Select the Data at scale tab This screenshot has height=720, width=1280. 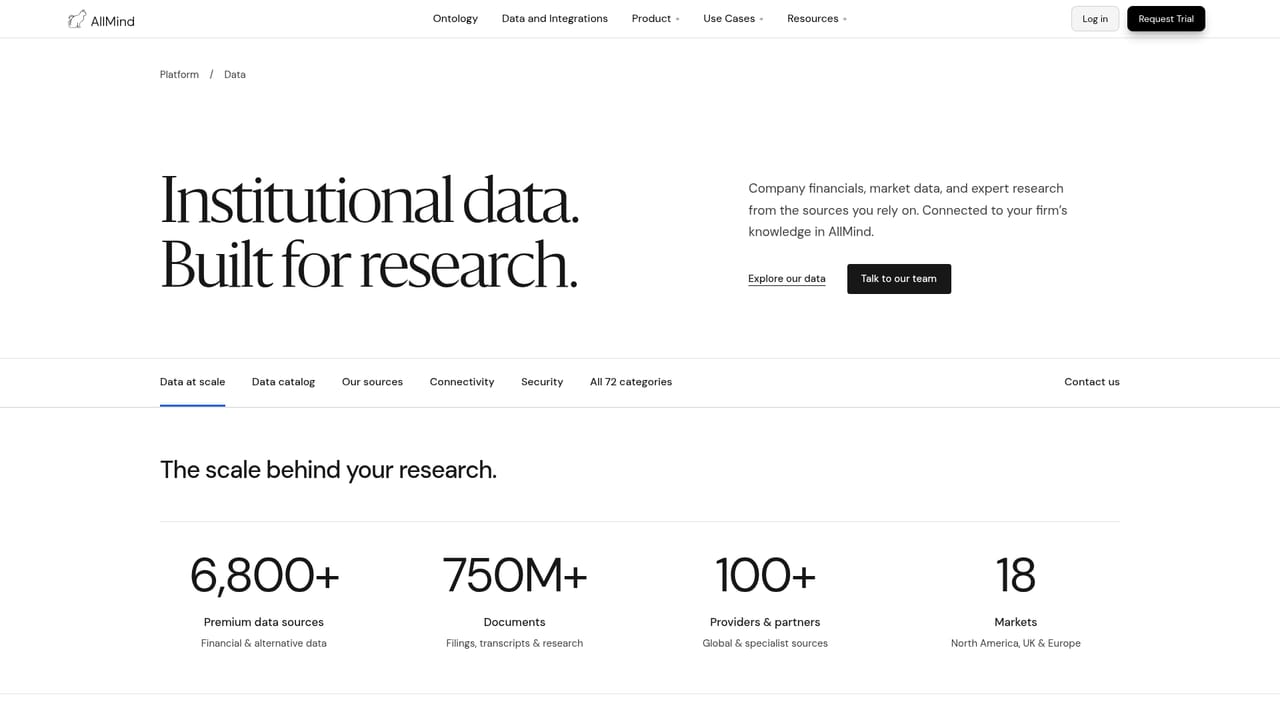tap(192, 382)
